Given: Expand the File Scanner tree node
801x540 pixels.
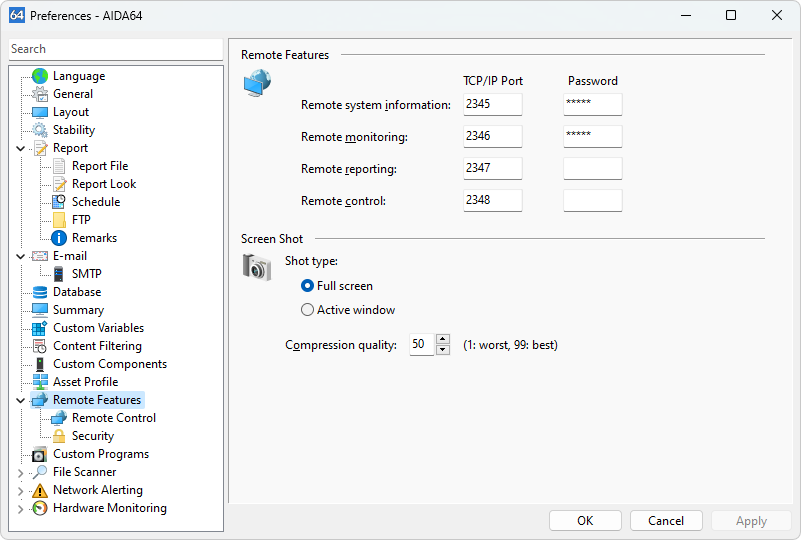Looking at the screenshot, I should pyautogui.click(x=21, y=472).
